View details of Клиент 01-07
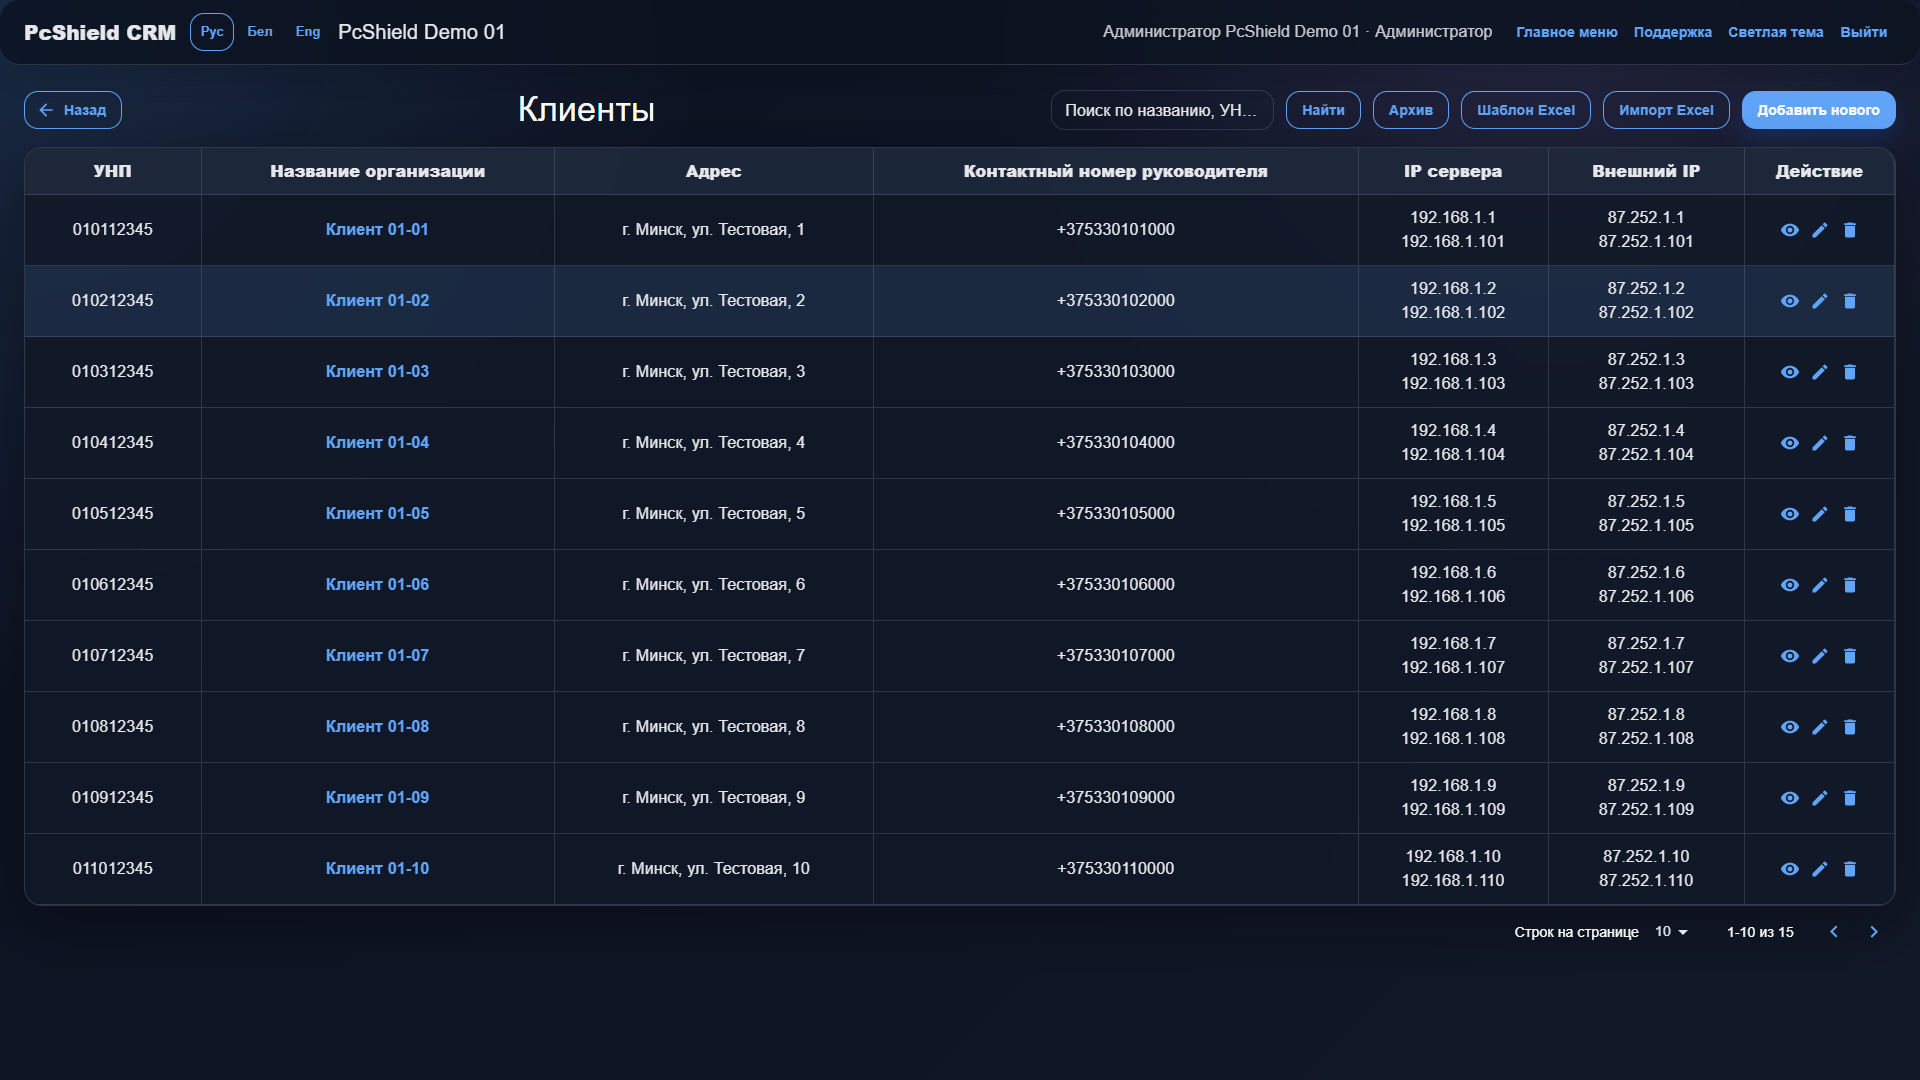 pyautogui.click(x=1790, y=656)
